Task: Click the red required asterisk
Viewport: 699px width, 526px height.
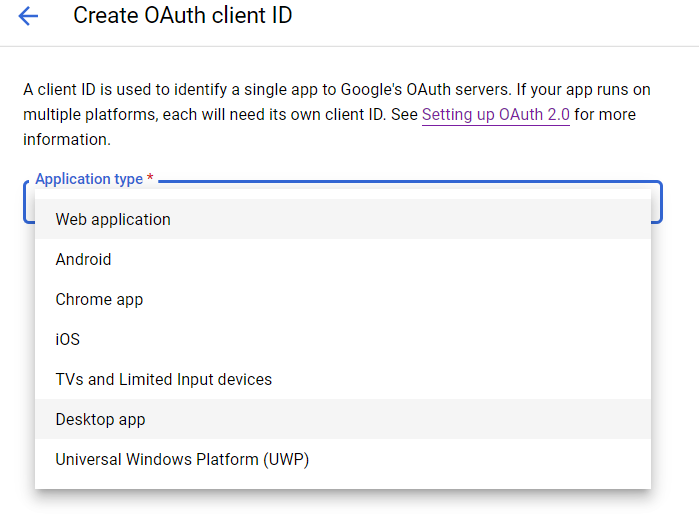Action: click(x=150, y=179)
